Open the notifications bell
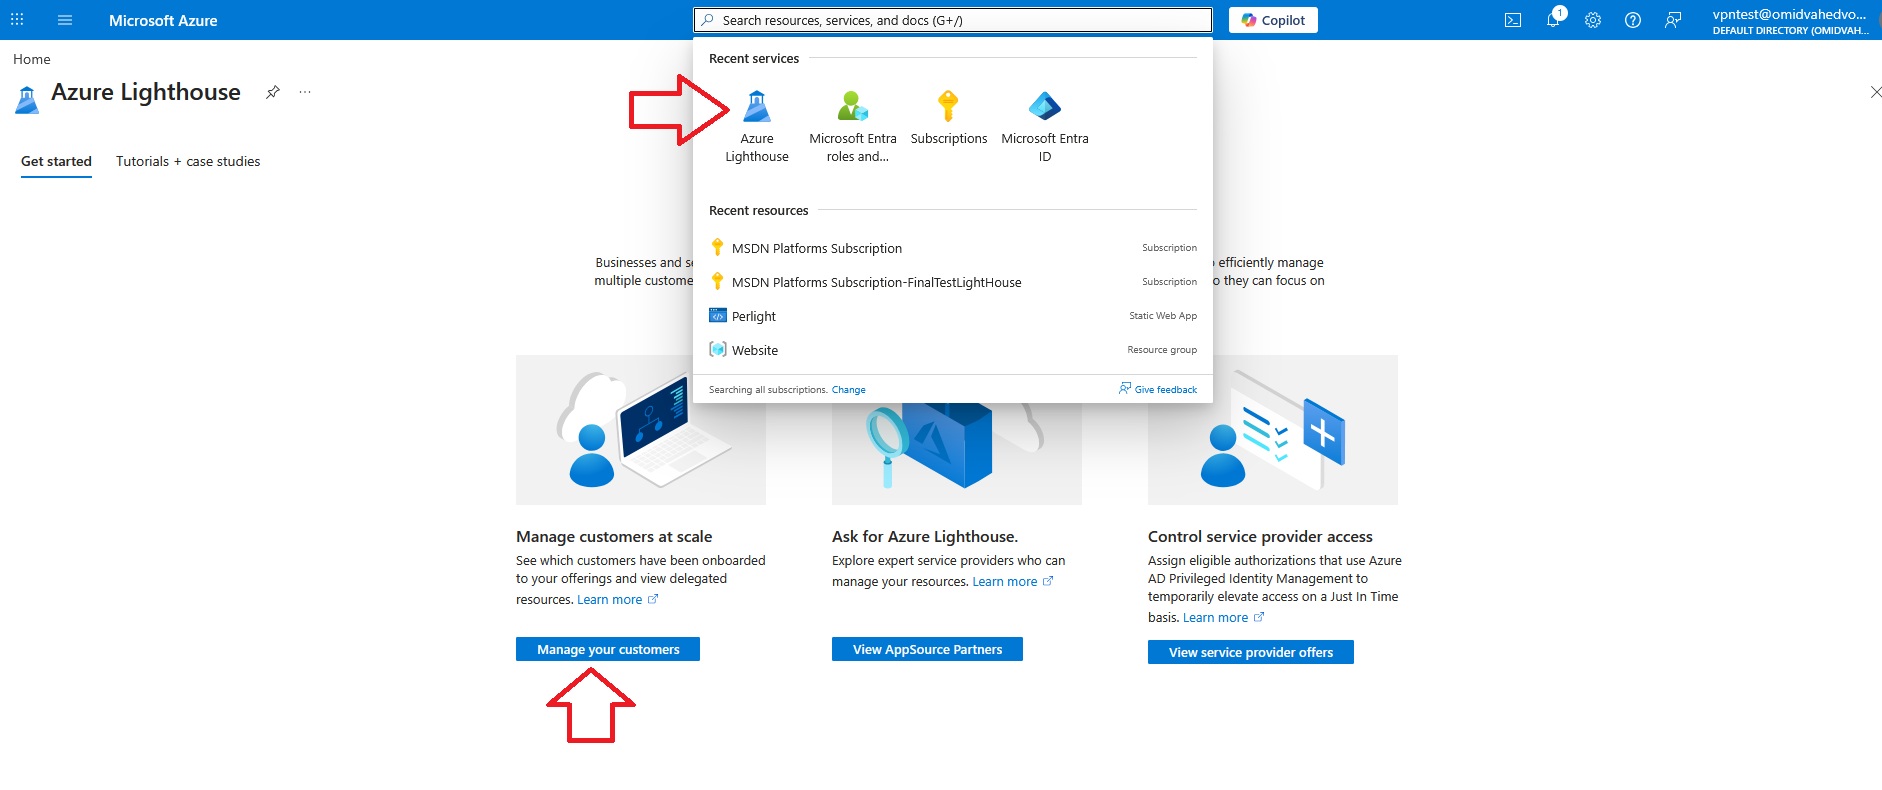This screenshot has height=790, width=1882. (1553, 20)
